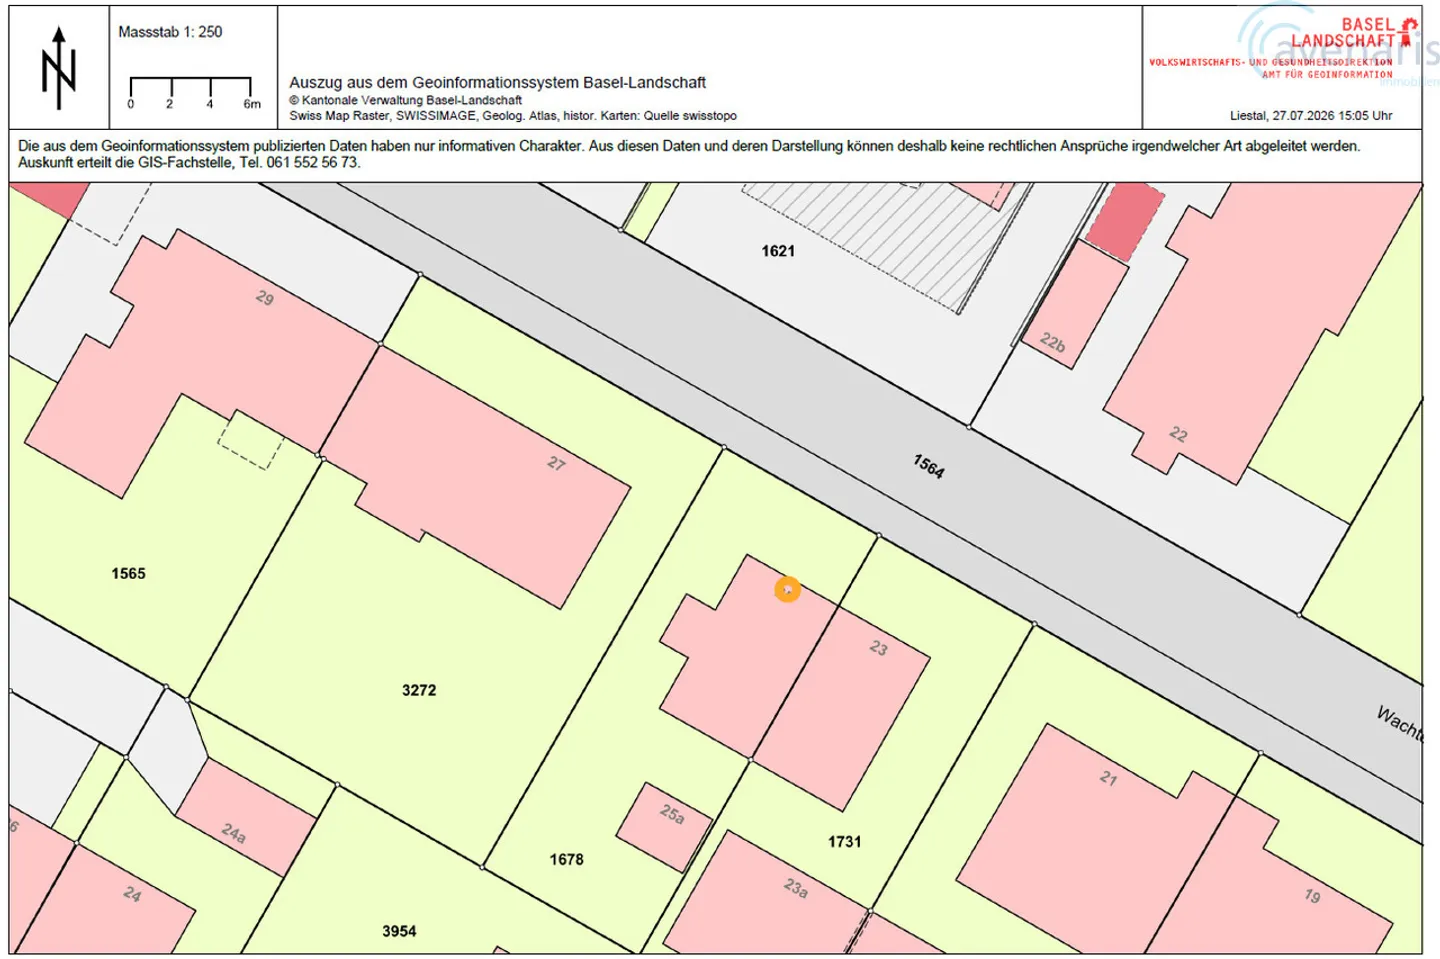This screenshot has height=959, width=1440.
Task: Click house number 24a label
Action: click(x=233, y=833)
